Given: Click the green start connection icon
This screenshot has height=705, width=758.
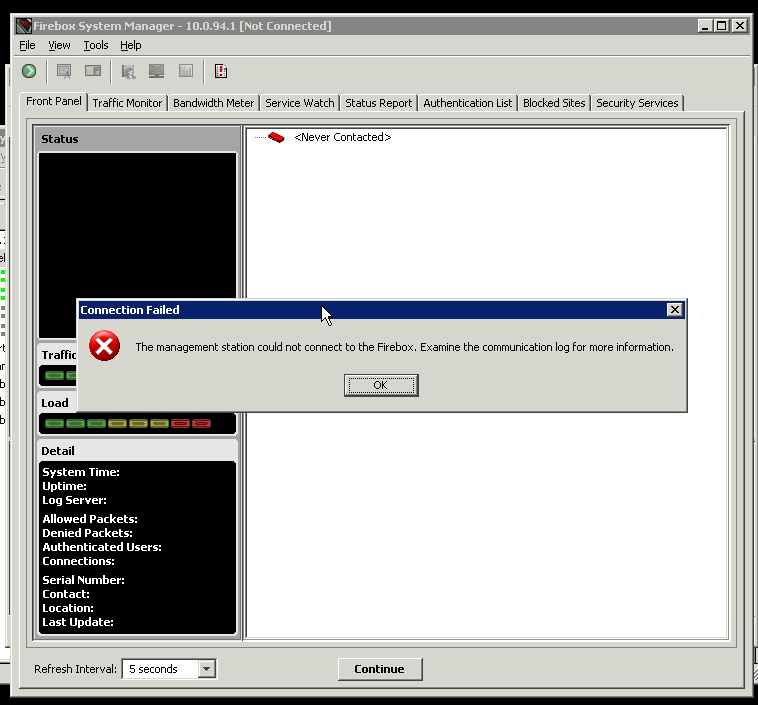Looking at the screenshot, I should [x=29, y=71].
